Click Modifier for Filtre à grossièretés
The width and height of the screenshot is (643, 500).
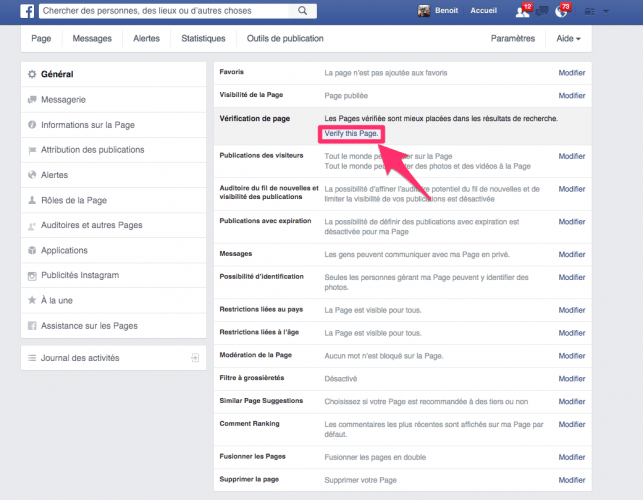tap(572, 379)
